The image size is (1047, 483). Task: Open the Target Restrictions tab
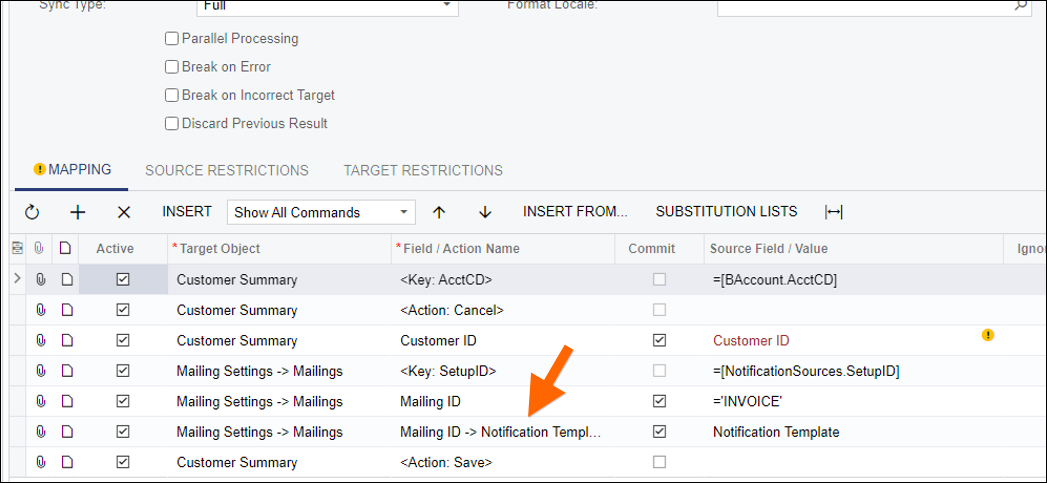pos(422,170)
